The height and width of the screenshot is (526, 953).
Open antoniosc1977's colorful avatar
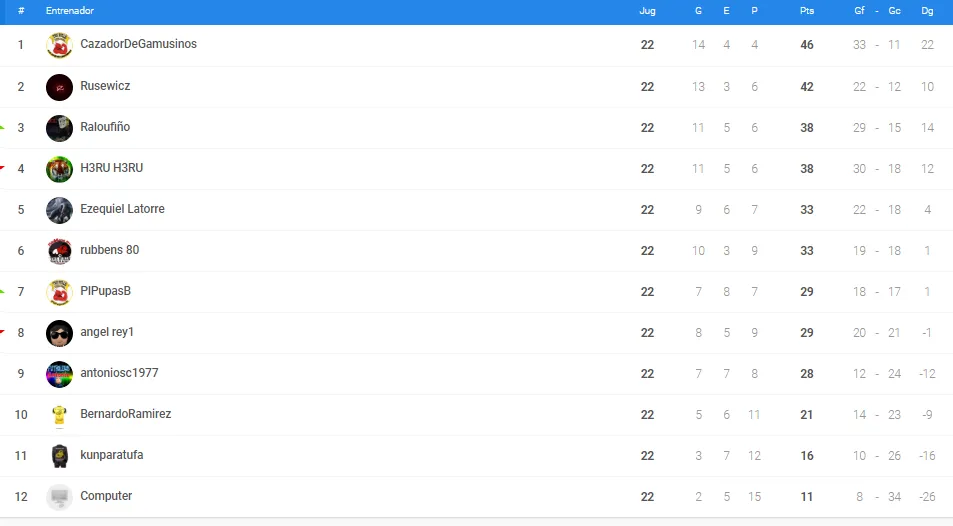coord(59,374)
